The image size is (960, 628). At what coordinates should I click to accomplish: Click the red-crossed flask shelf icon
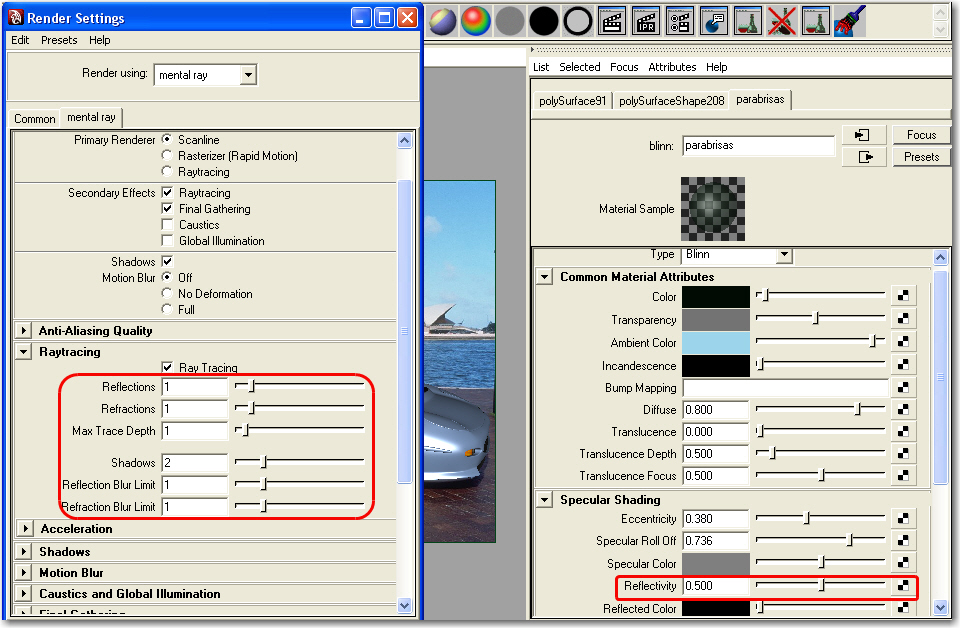point(782,21)
